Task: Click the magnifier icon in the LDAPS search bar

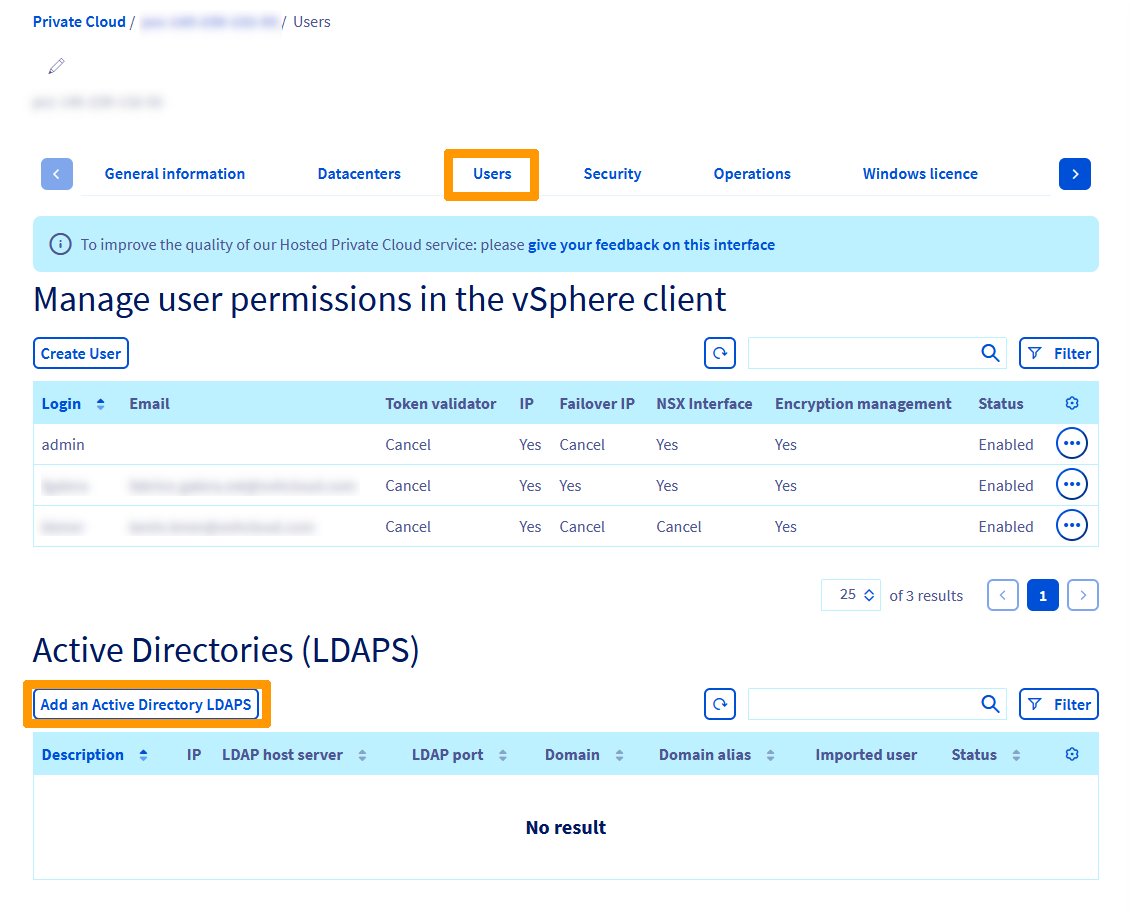Action: (x=990, y=704)
